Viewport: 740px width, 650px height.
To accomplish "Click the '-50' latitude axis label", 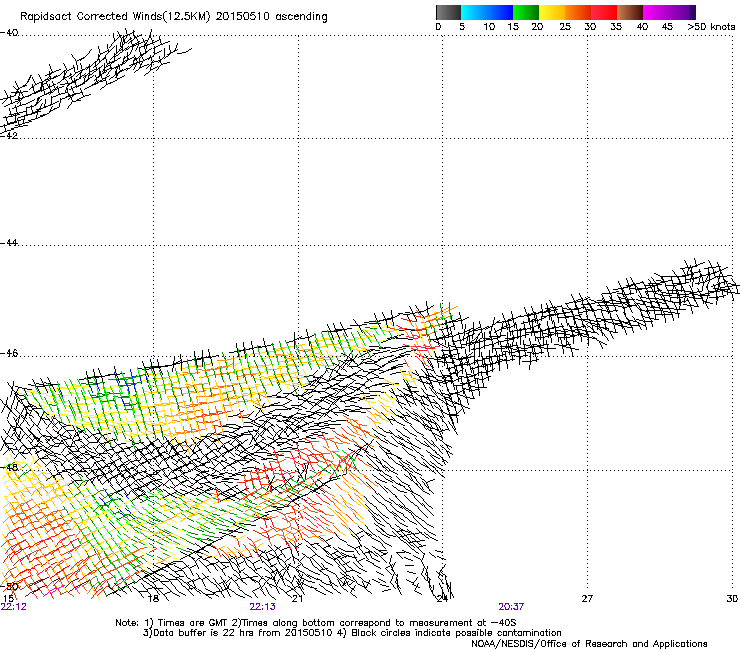I will pos(9,587).
